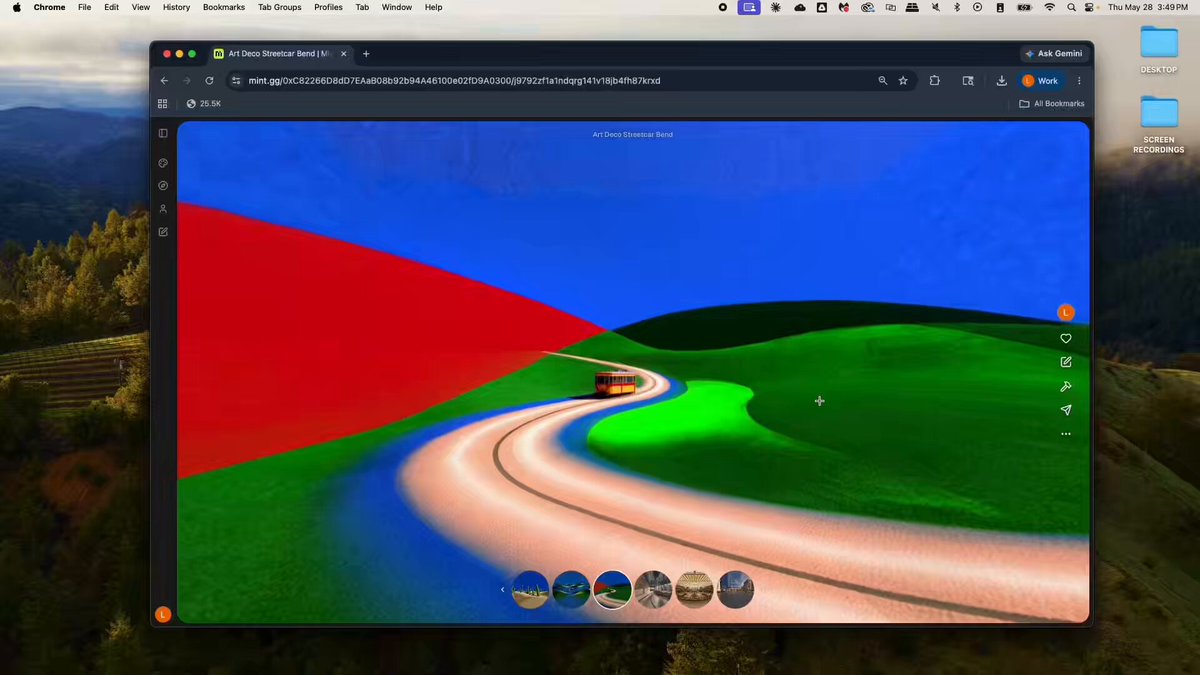Click the Bluetooth menu bar icon
1200x675 pixels.
(956, 7)
